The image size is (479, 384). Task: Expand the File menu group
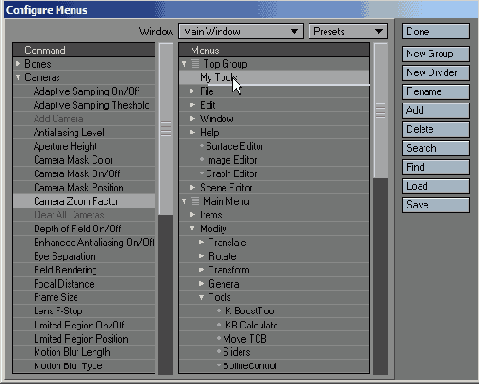point(192,91)
